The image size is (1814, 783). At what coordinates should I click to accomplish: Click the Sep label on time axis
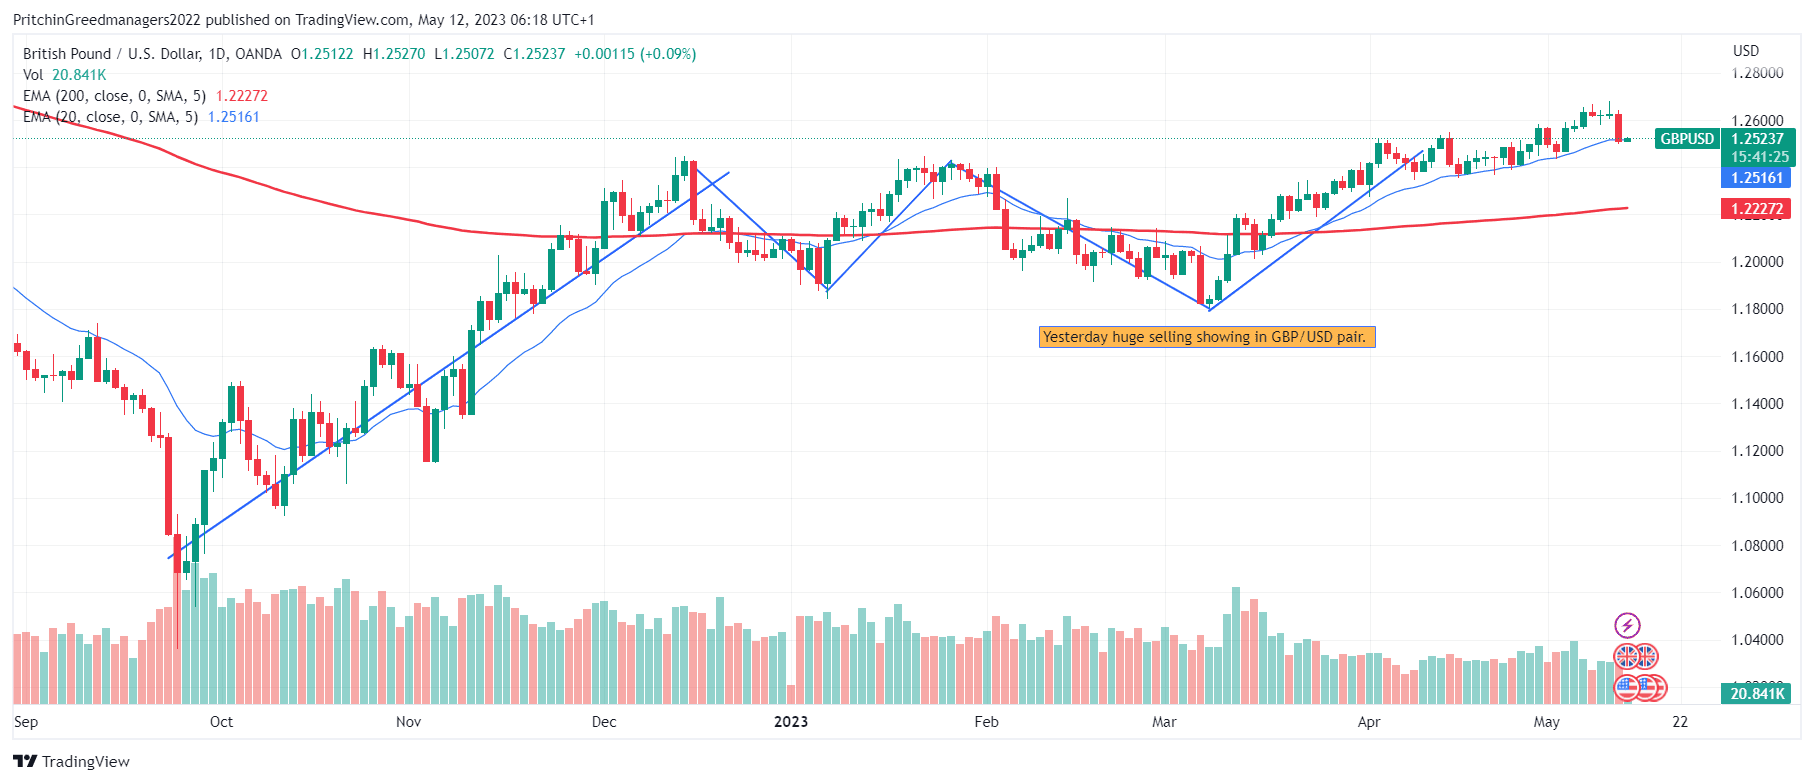(26, 722)
